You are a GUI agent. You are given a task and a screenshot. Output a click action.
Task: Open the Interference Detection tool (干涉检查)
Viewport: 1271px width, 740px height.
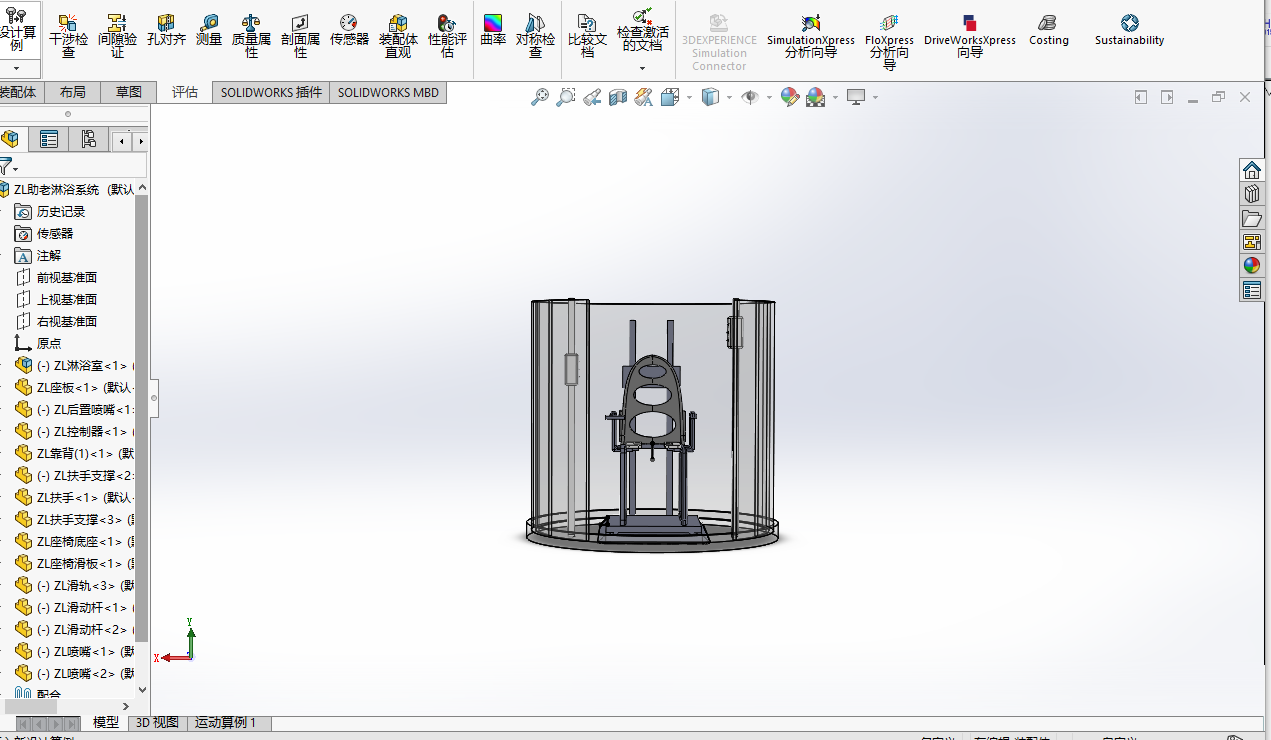point(69,36)
